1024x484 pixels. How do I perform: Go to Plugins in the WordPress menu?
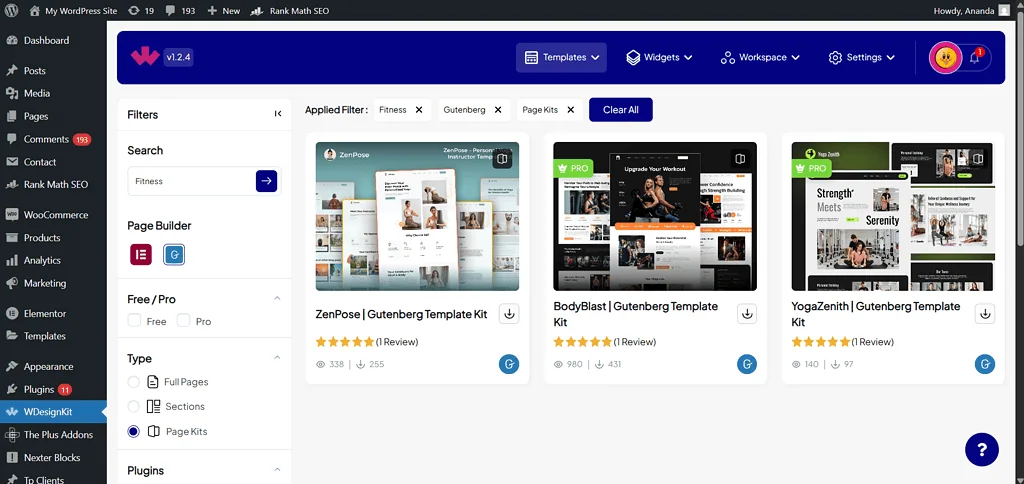(40, 389)
